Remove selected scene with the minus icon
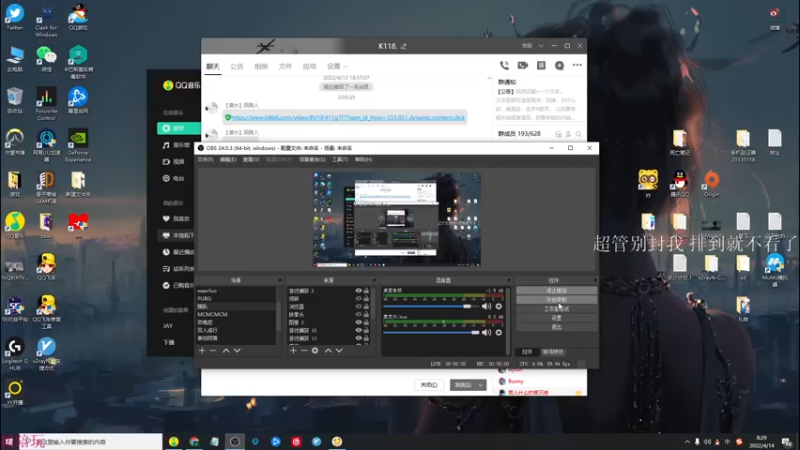The height and width of the screenshot is (450, 800). (x=213, y=351)
